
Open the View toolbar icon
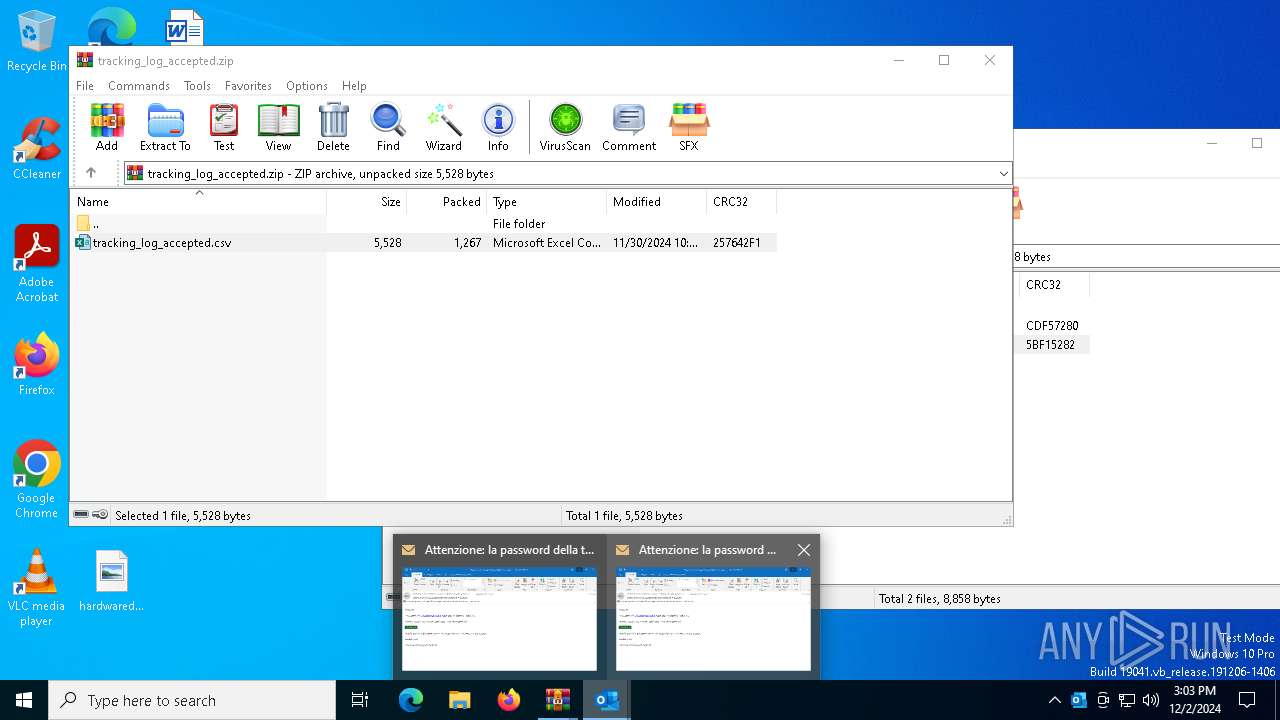278,127
